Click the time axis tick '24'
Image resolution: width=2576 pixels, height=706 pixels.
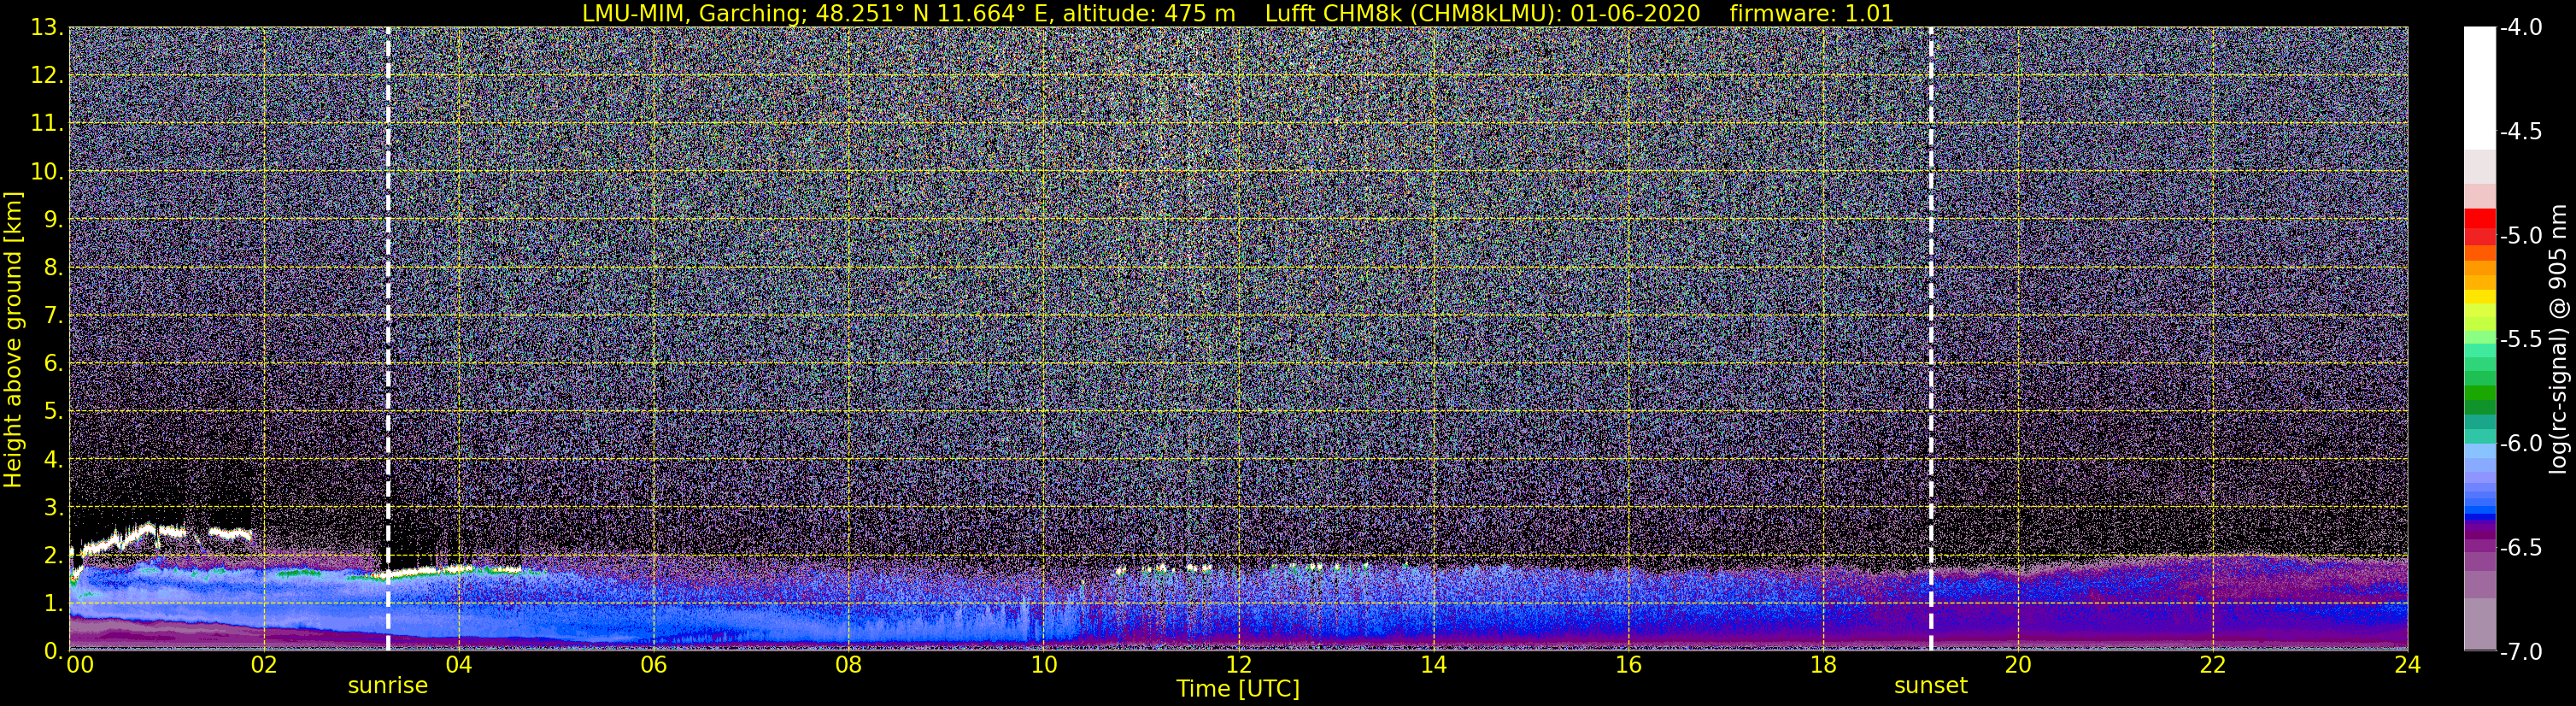2407,666
